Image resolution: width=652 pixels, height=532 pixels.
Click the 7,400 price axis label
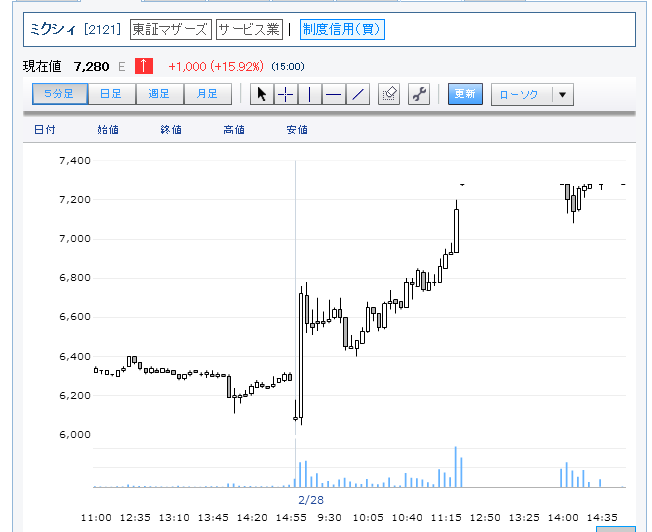75,161
